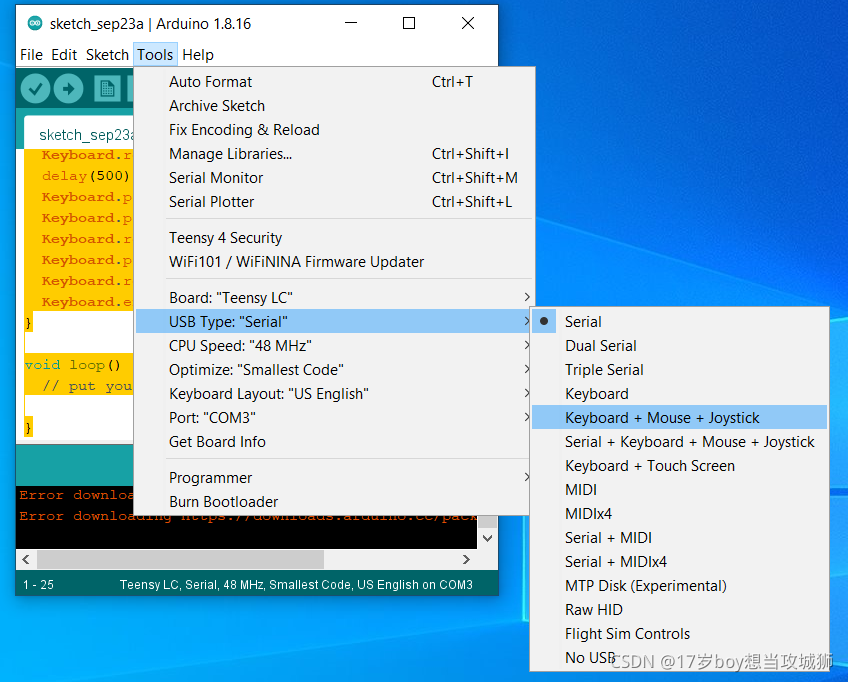The height and width of the screenshot is (682, 848).
Task: Click the Arduino logo in title bar
Action: tap(35, 23)
